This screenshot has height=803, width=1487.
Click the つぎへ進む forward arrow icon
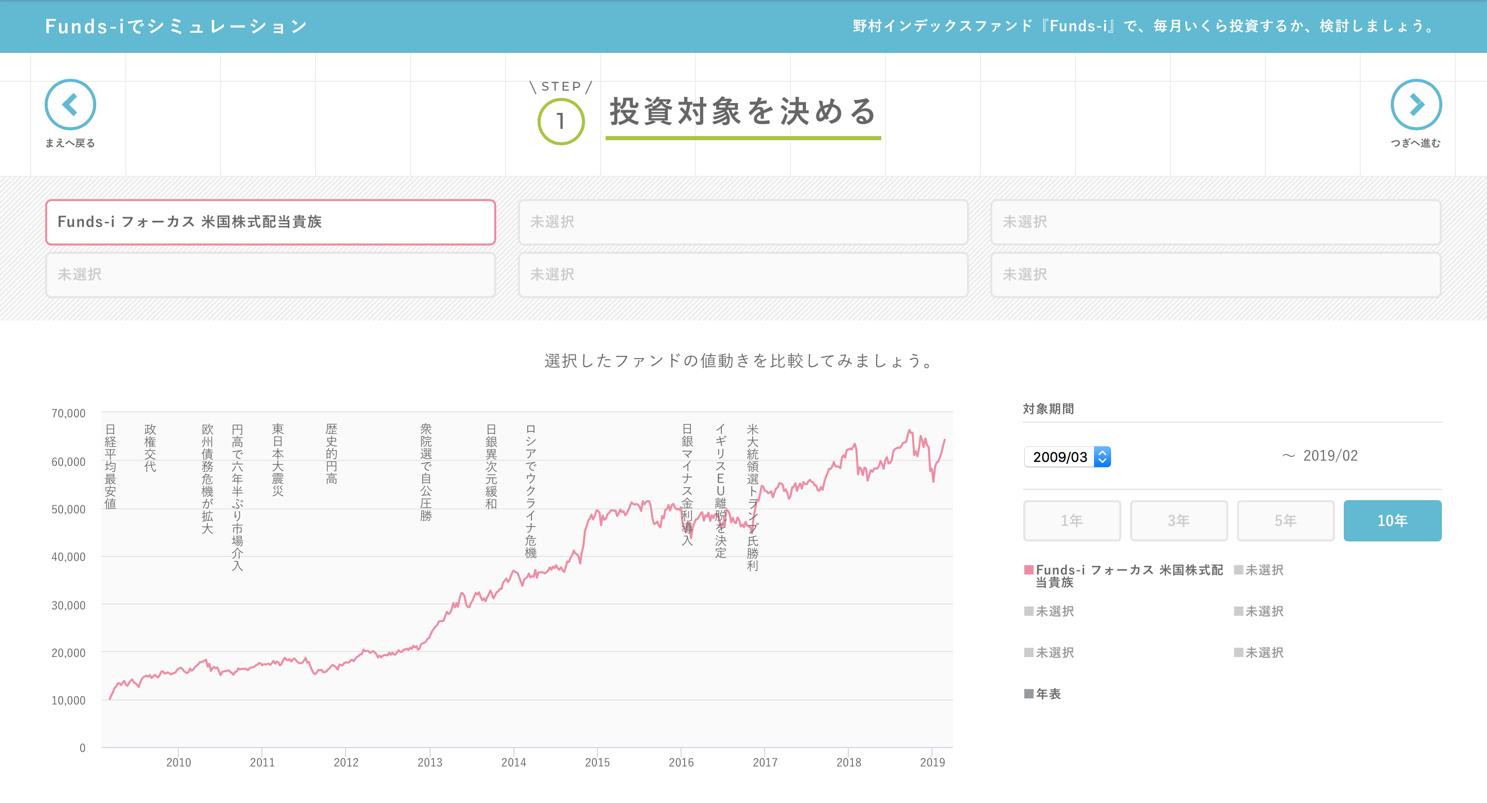coord(1416,104)
